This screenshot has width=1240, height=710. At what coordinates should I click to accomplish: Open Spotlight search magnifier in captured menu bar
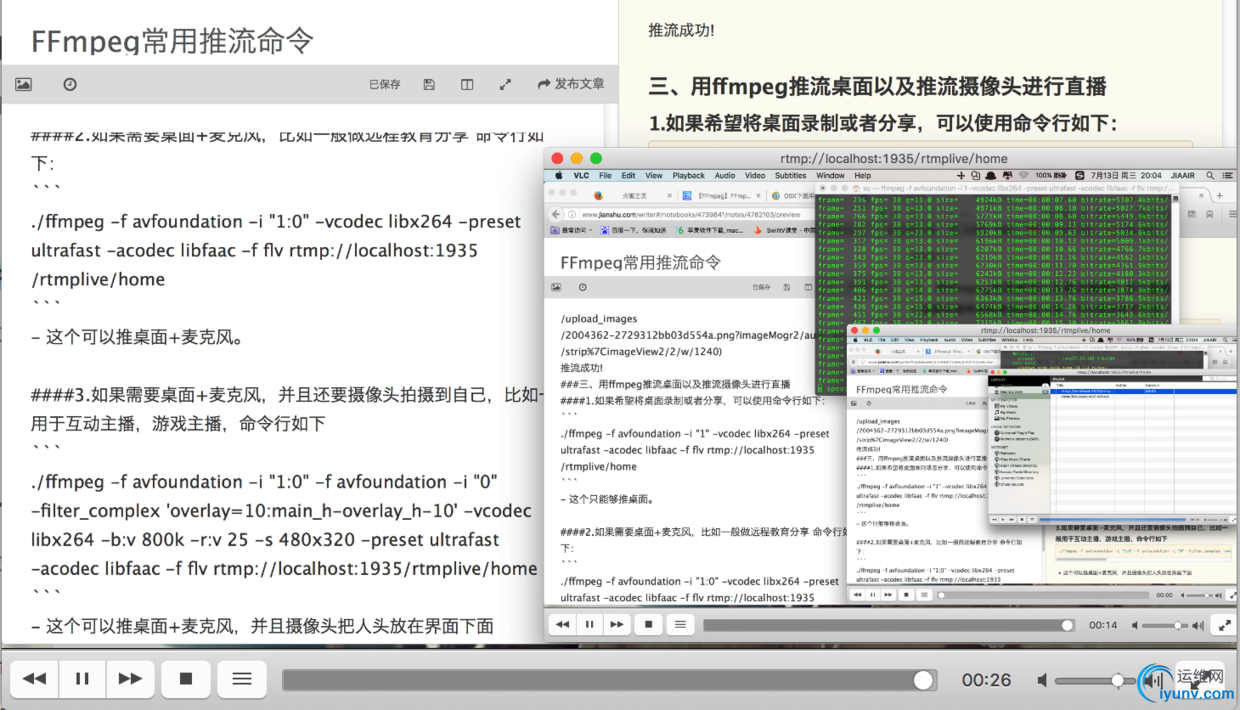[x=1210, y=175]
